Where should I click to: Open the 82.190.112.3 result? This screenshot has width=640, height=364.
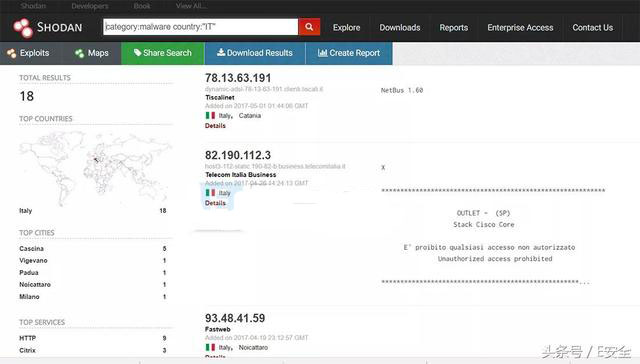pyautogui.click(x=238, y=155)
